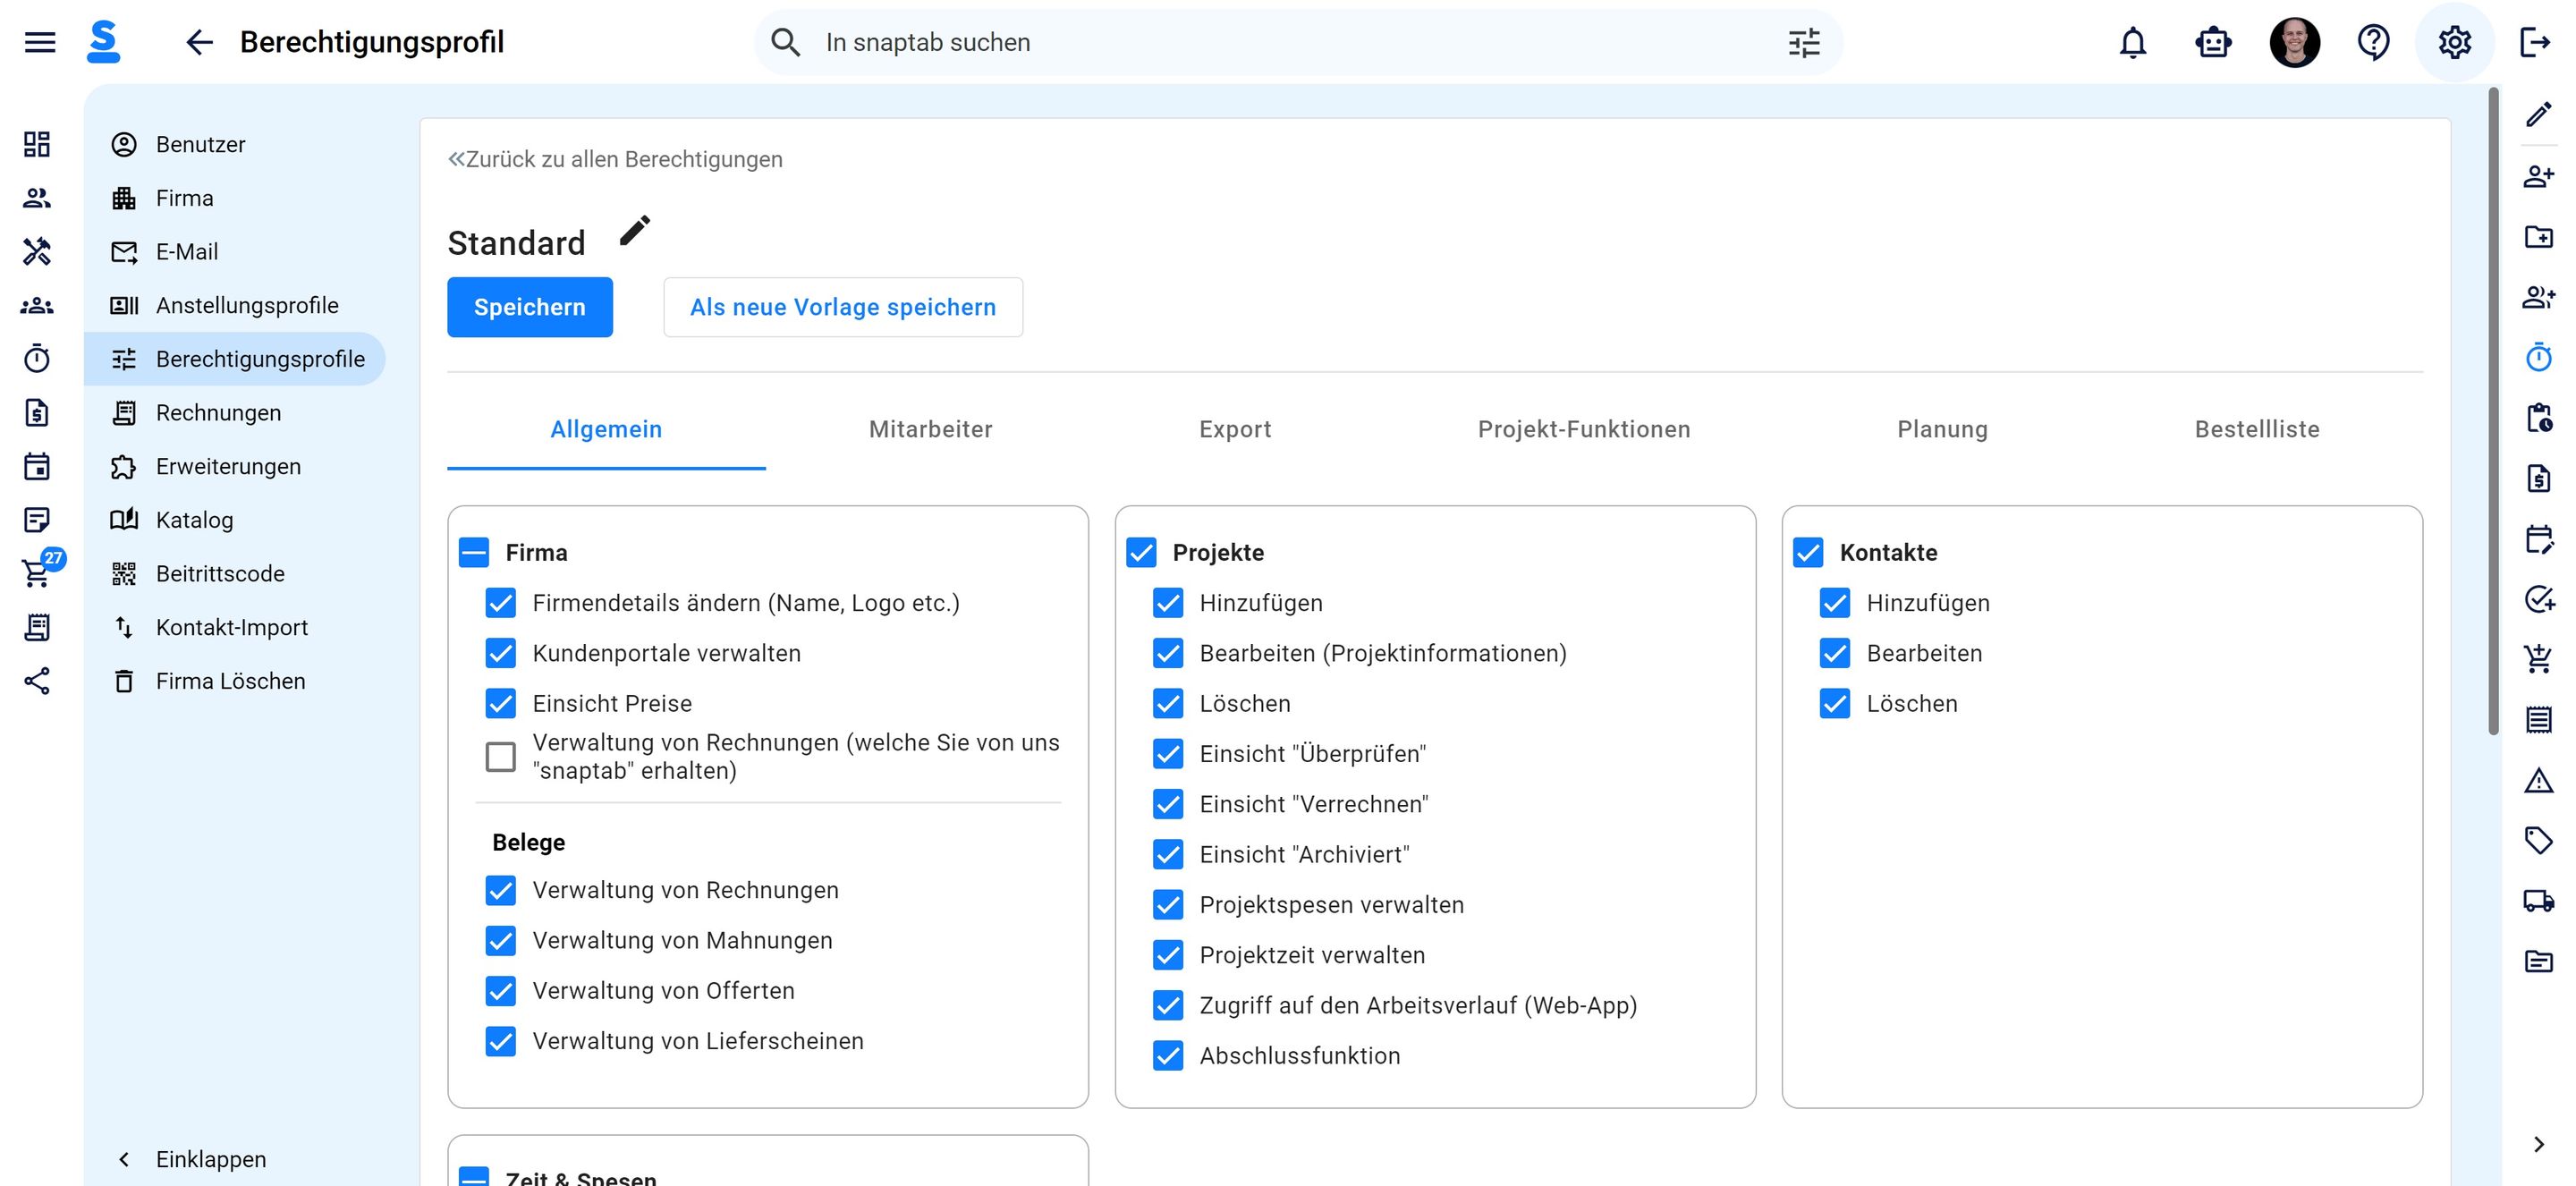Open search filter options icon

tap(1803, 42)
